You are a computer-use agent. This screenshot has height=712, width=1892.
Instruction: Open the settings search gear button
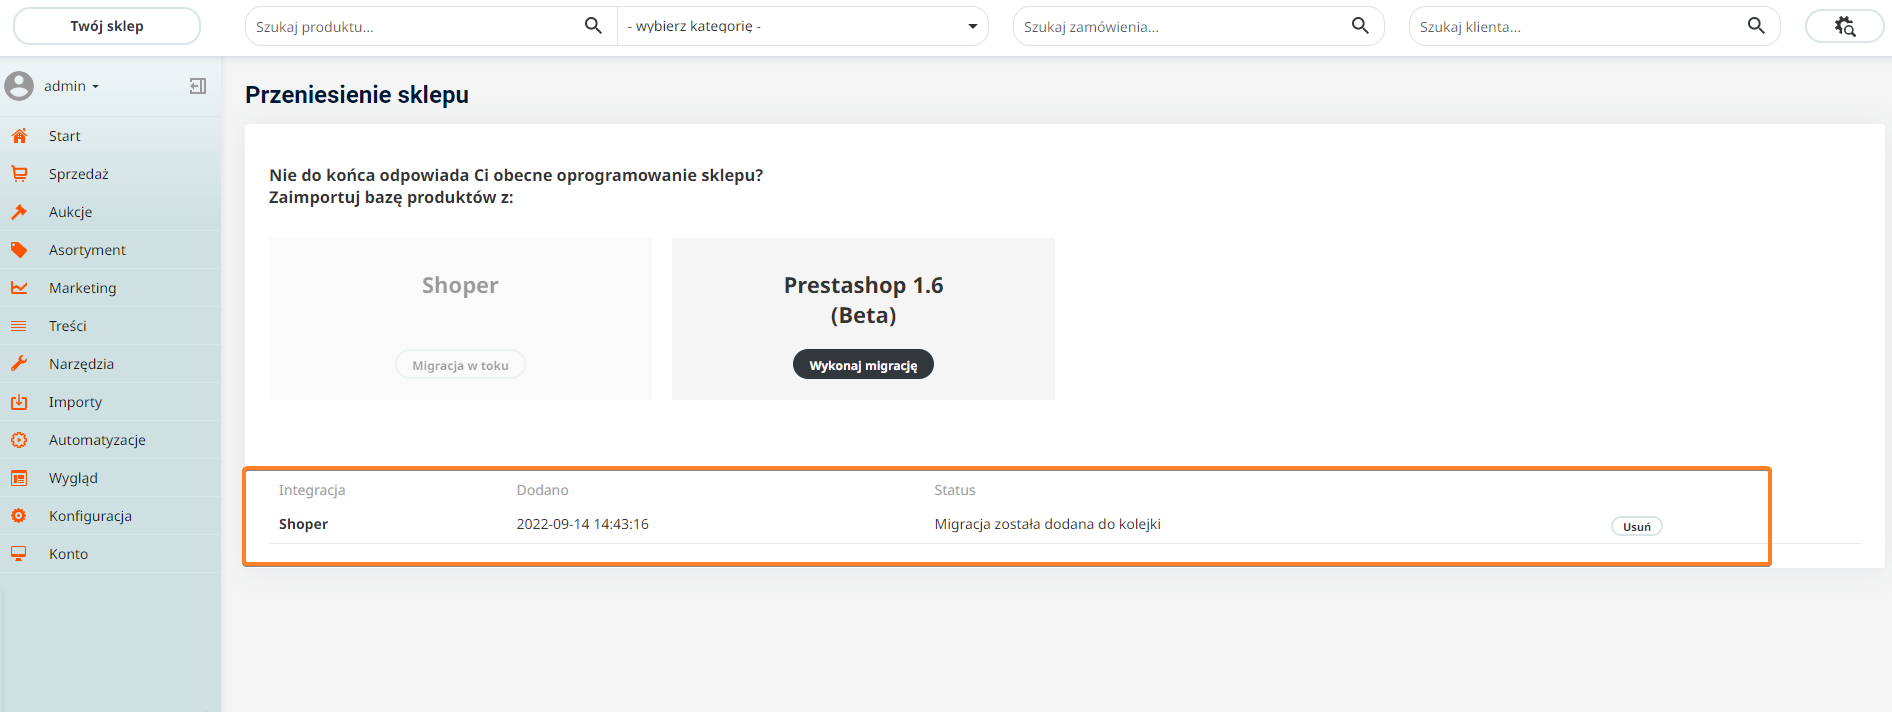1845,26
